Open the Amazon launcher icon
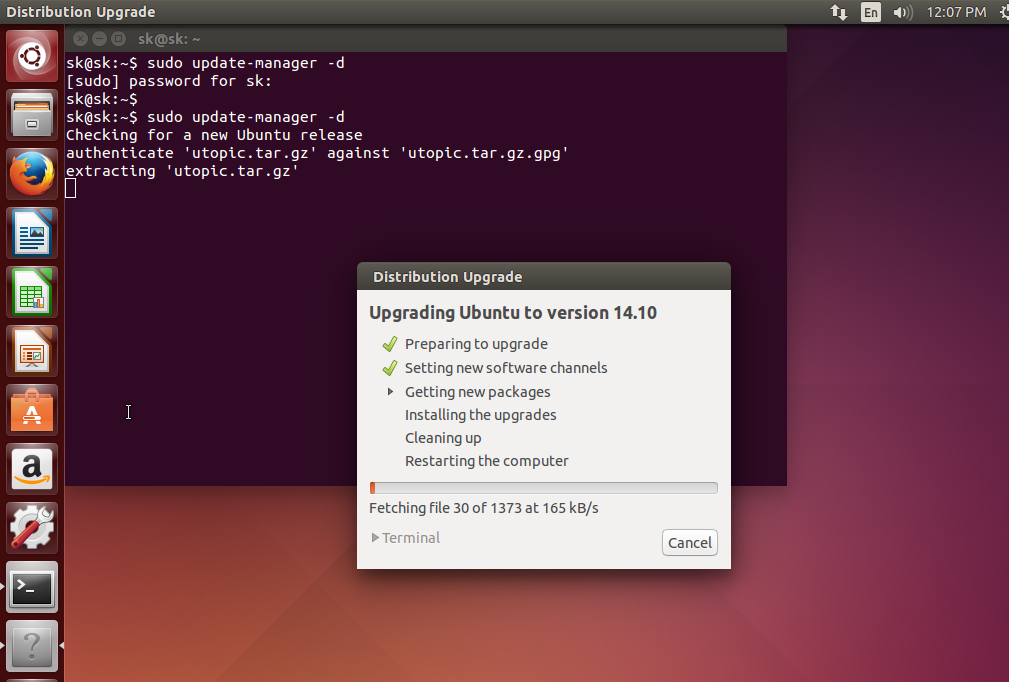This screenshot has width=1009, height=682. 32,470
